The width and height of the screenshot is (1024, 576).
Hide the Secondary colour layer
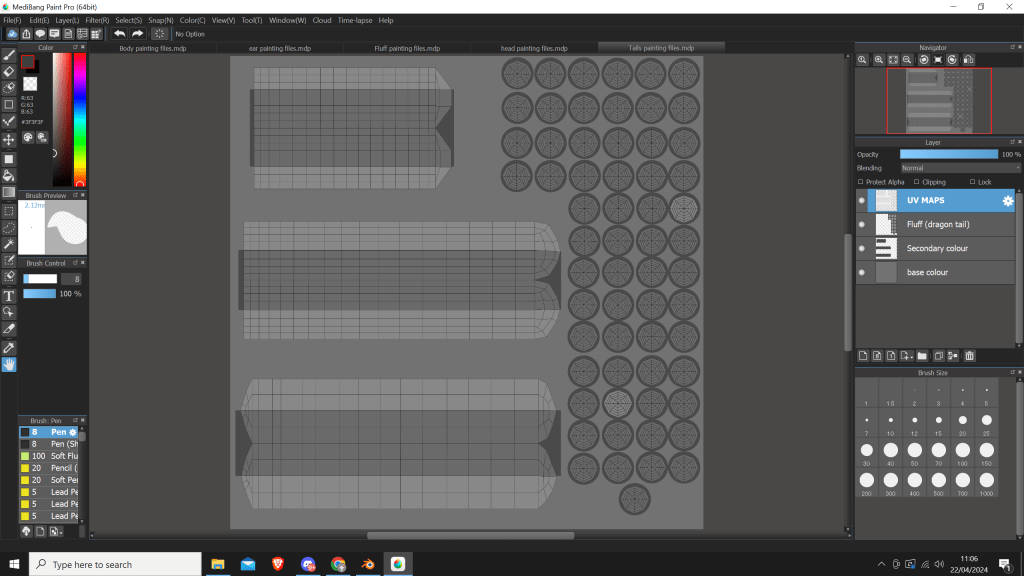(x=862, y=248)
